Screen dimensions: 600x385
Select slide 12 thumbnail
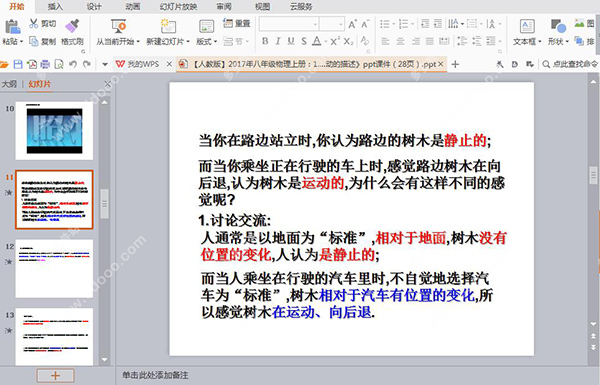[x=54, y=268]
